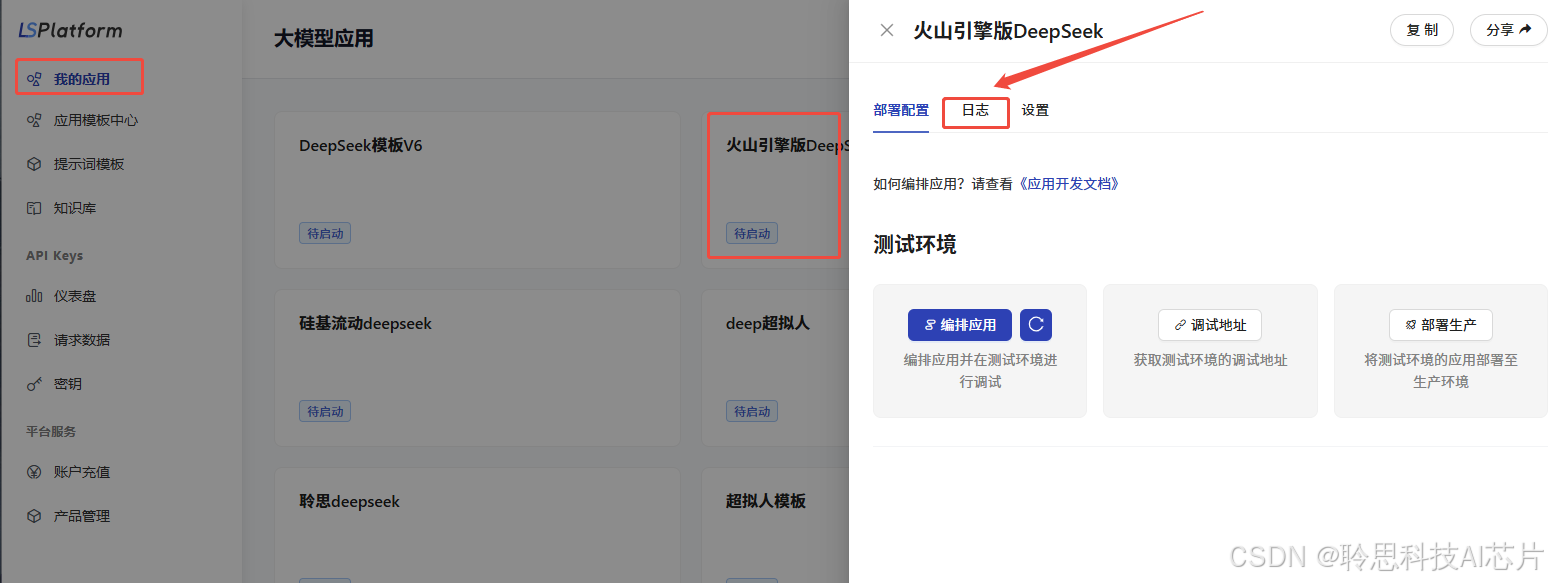
Task: Click the 测试环境 section heading
Action: click(914, 245)
